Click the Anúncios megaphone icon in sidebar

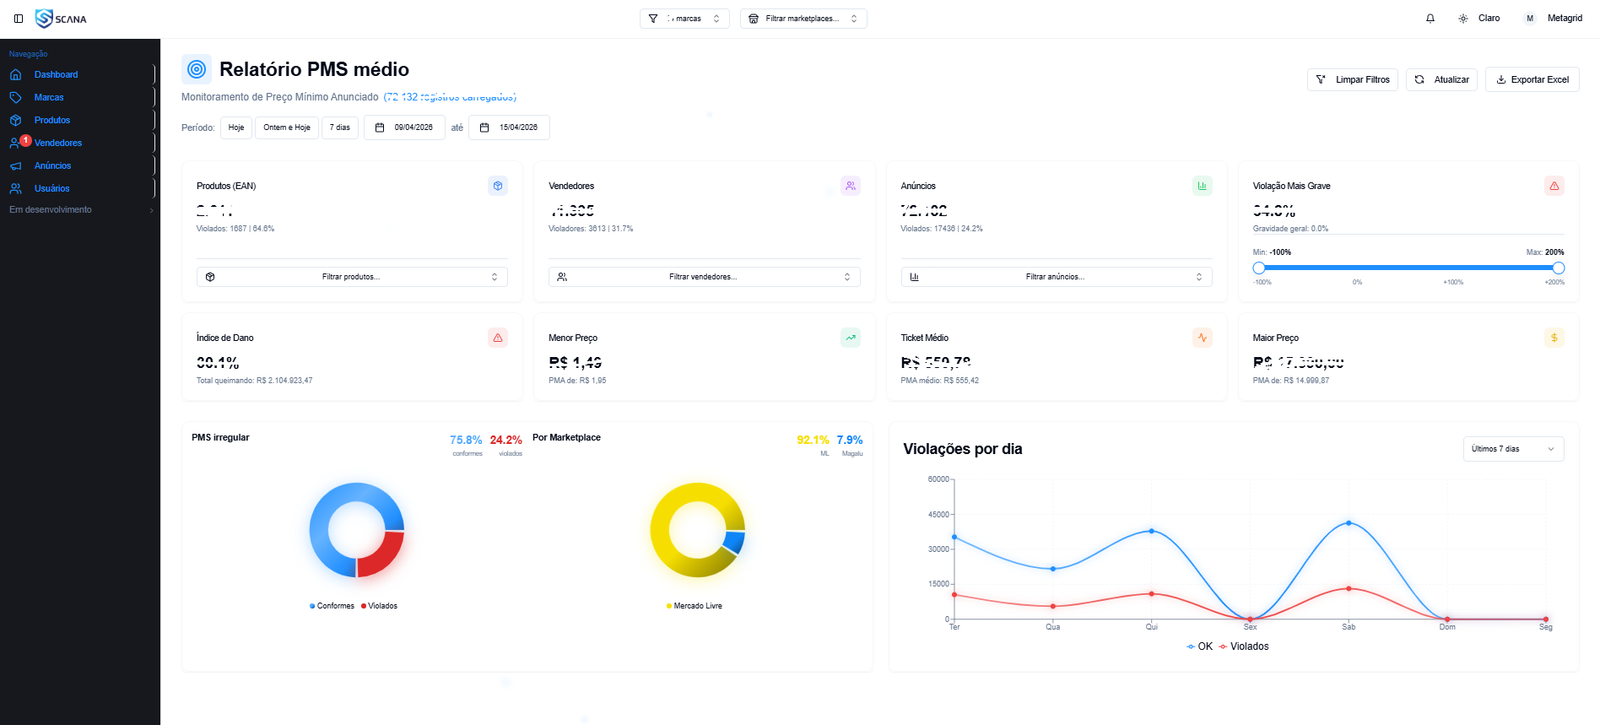click(x=15, y=166)
